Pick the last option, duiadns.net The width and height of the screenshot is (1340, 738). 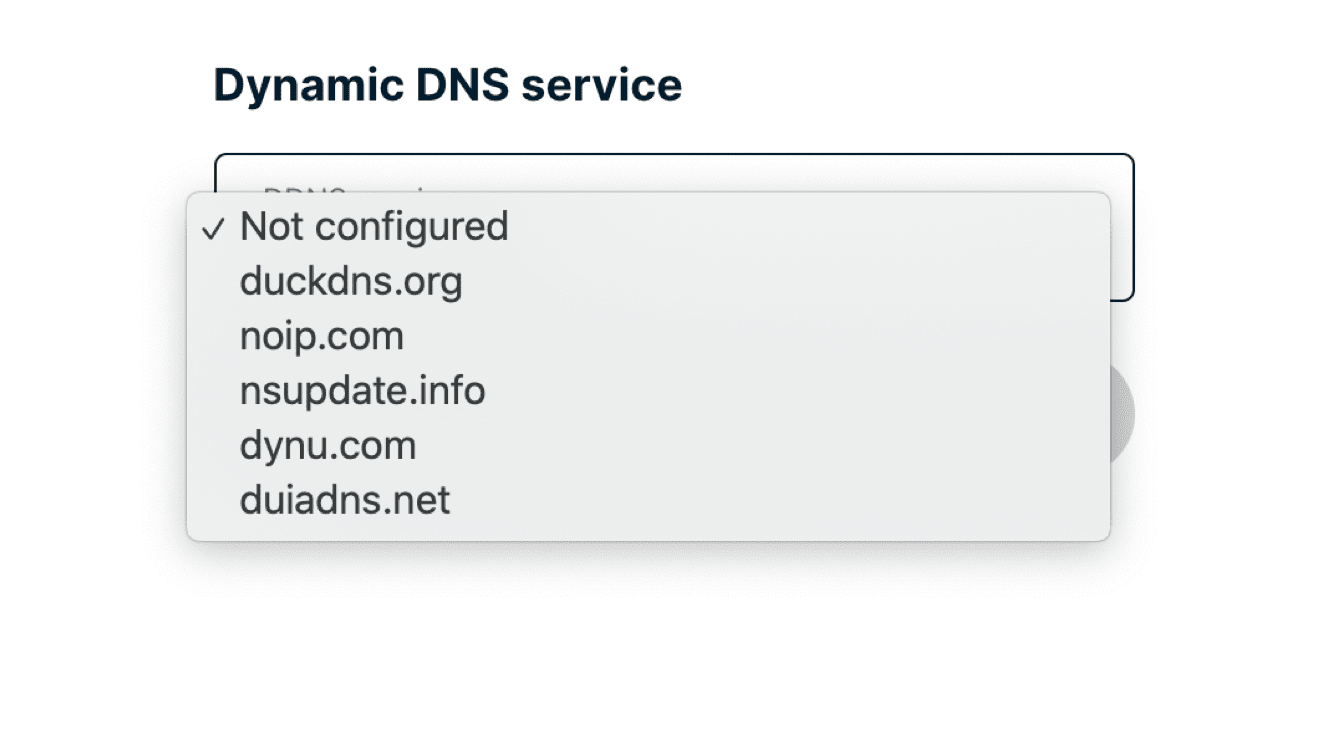point(345,499)
